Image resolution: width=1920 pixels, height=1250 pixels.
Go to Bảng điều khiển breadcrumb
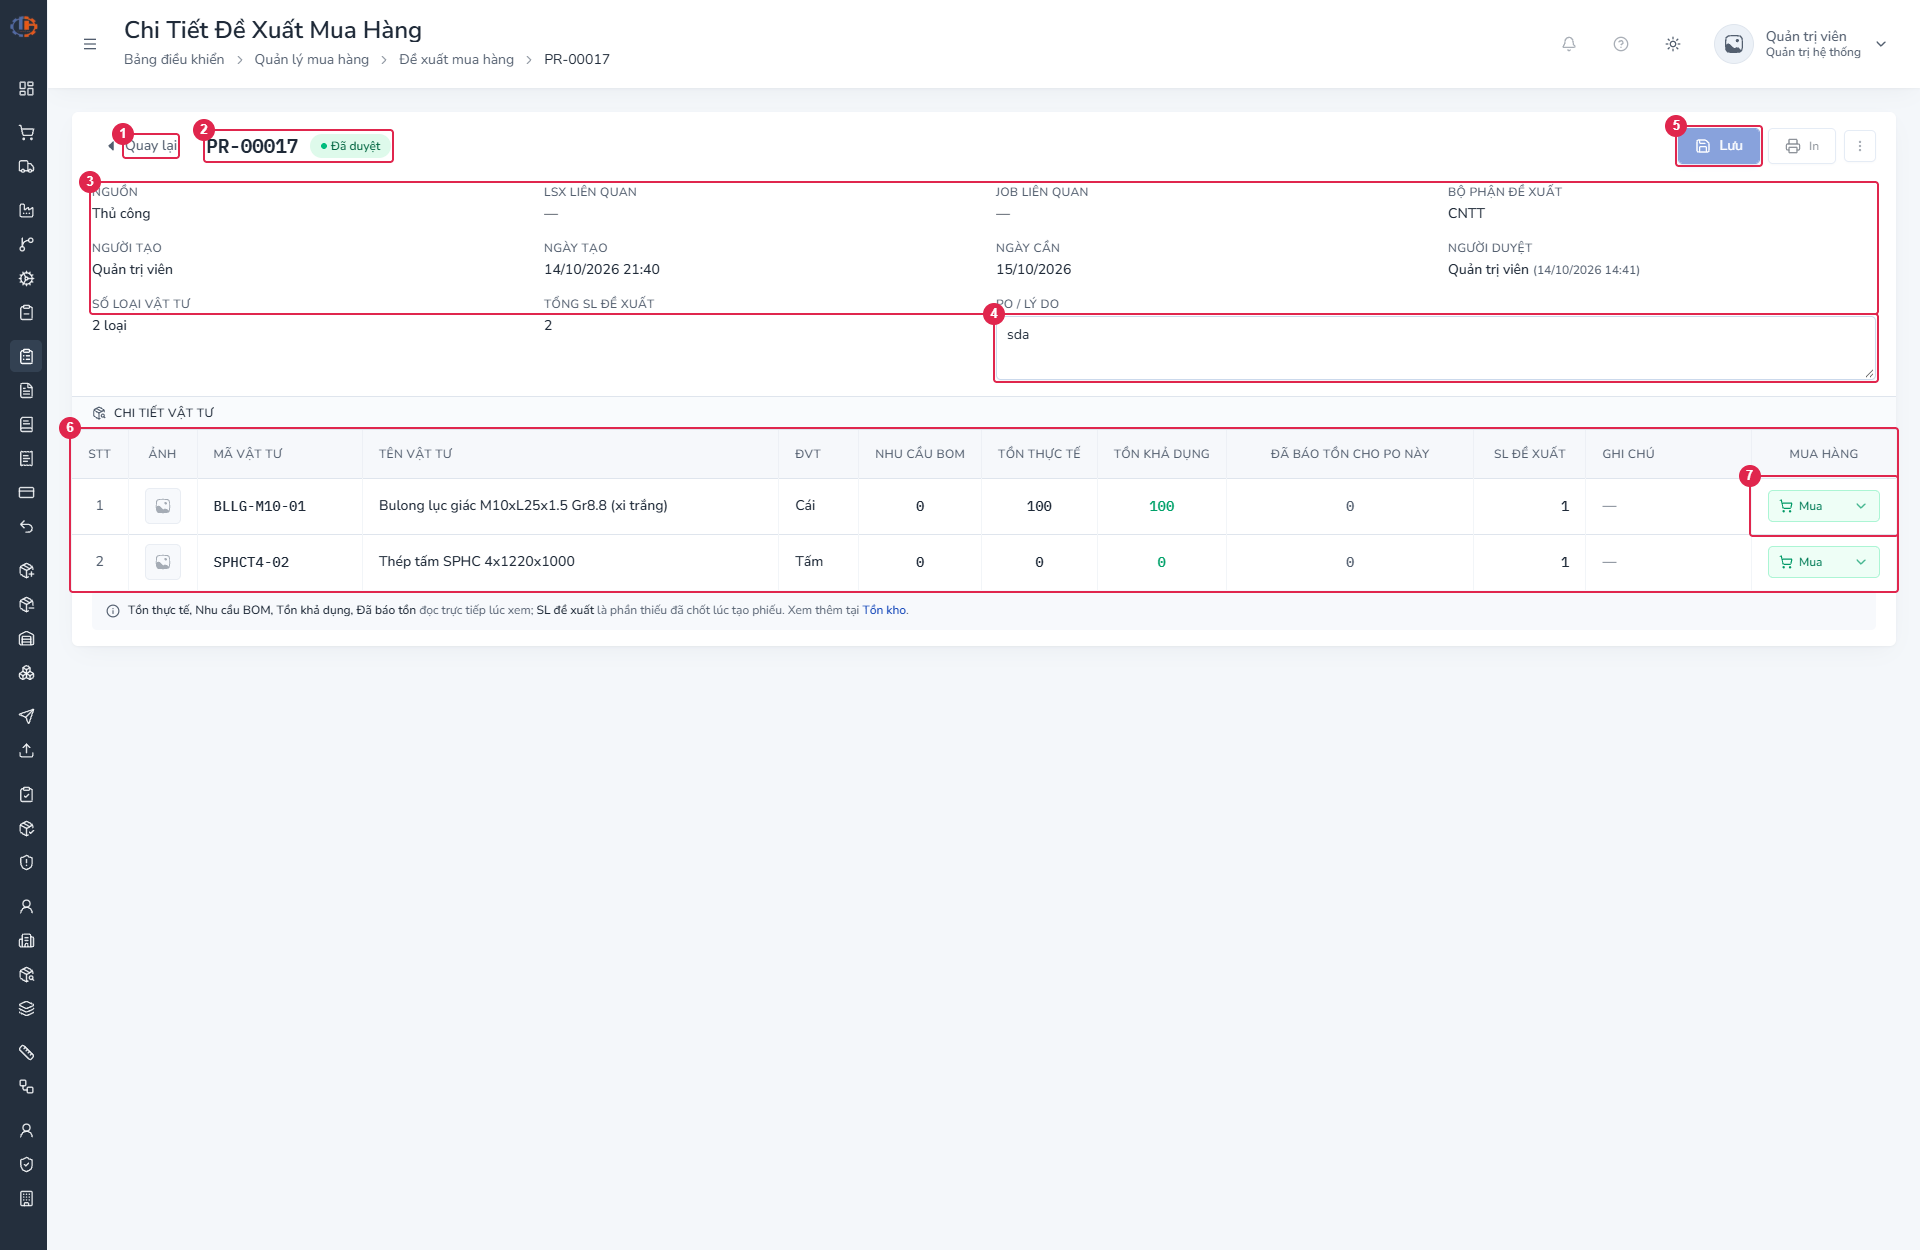click(174, 60)
